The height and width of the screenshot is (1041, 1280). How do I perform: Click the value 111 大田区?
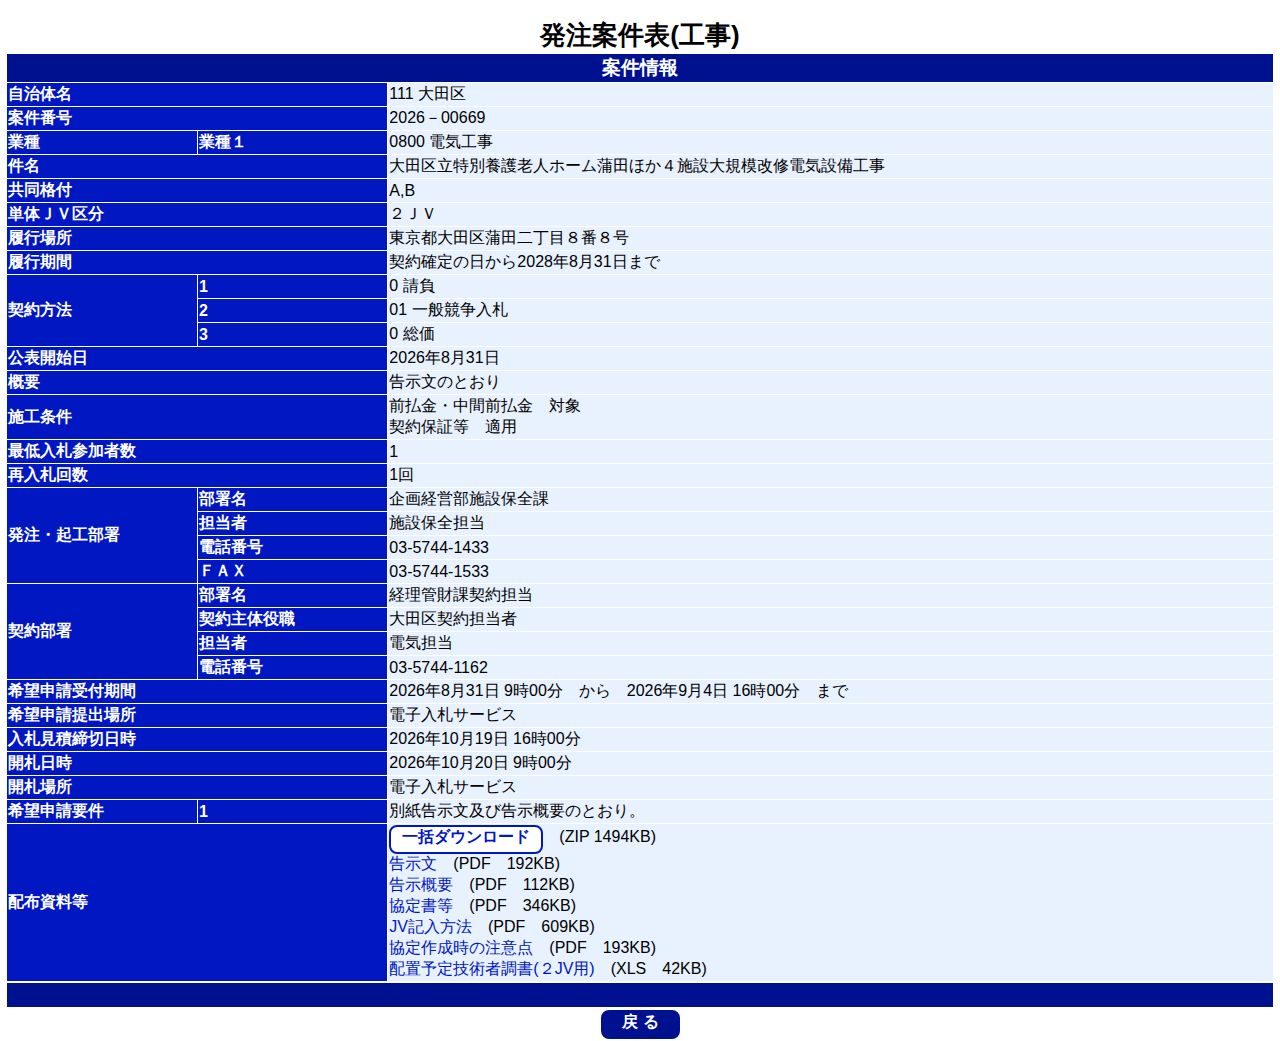pos(427,94)
